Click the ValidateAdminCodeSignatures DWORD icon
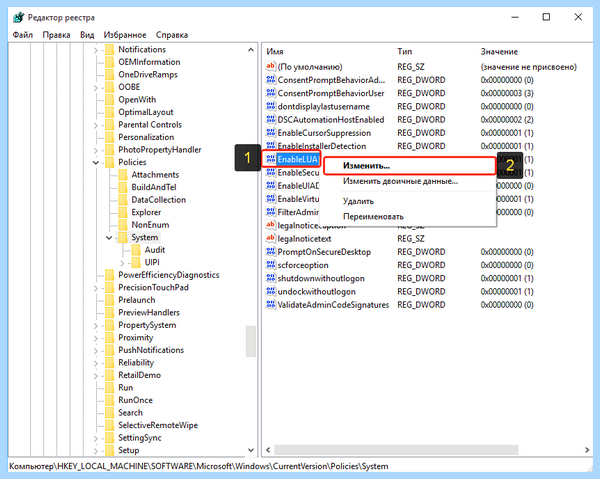This screenshot has height=479, width=600. coord(271,305)
